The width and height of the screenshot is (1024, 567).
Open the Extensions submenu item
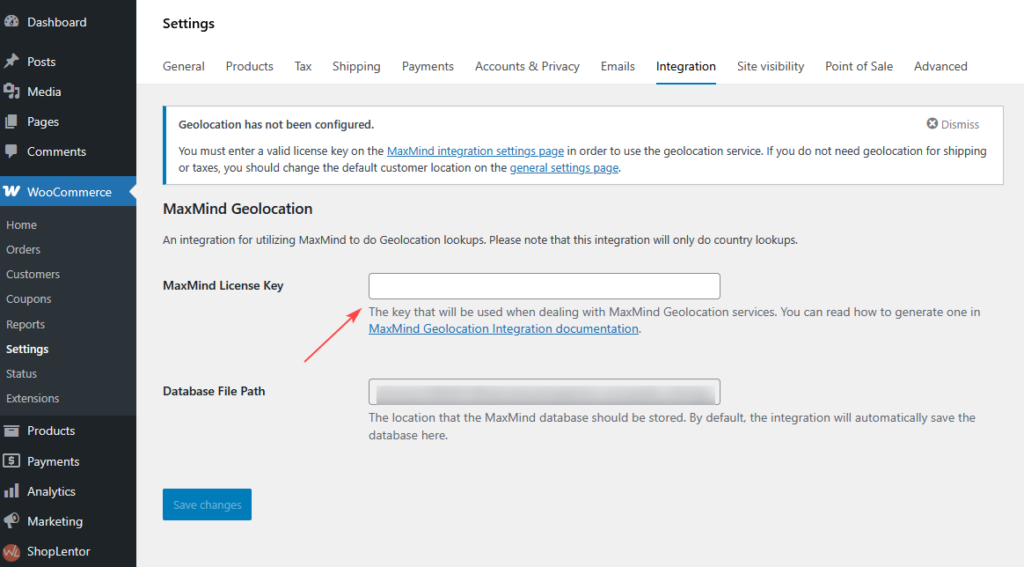click(x=33, y=398)
